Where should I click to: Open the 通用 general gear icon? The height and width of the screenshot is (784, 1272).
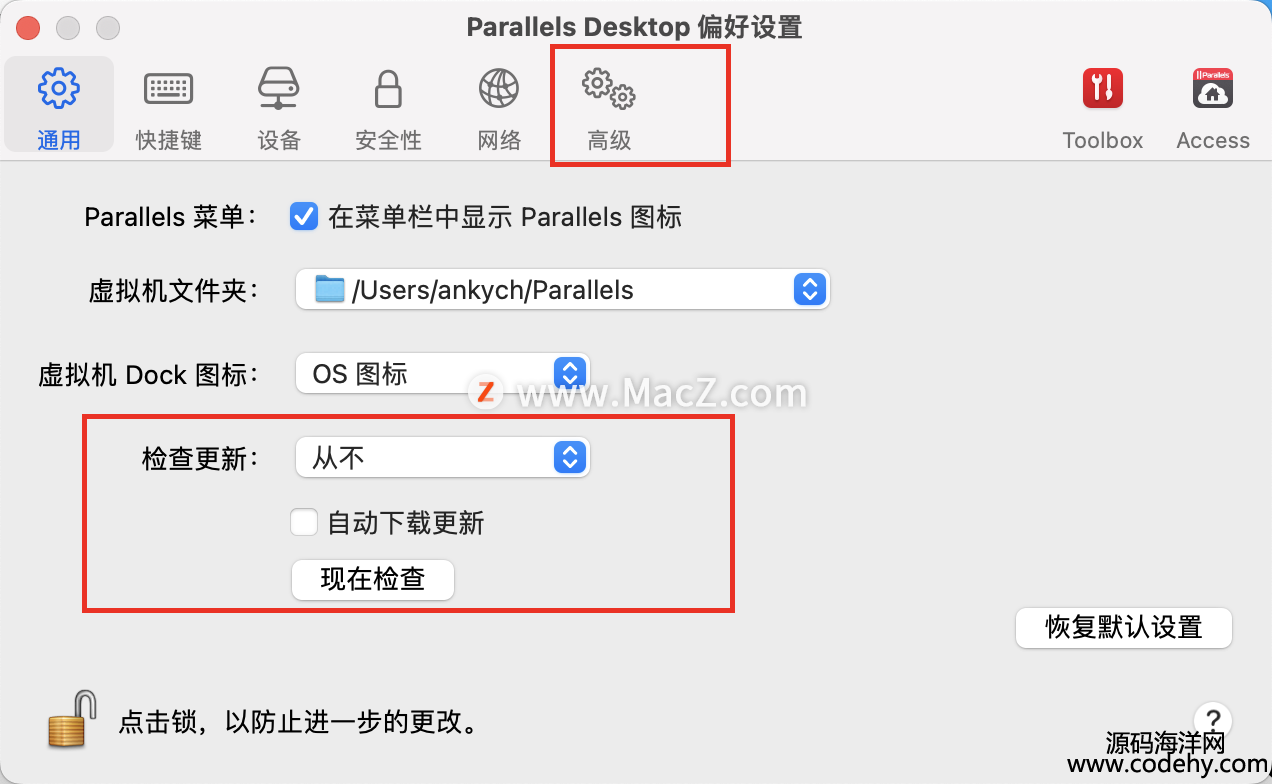tap(58, 89)
